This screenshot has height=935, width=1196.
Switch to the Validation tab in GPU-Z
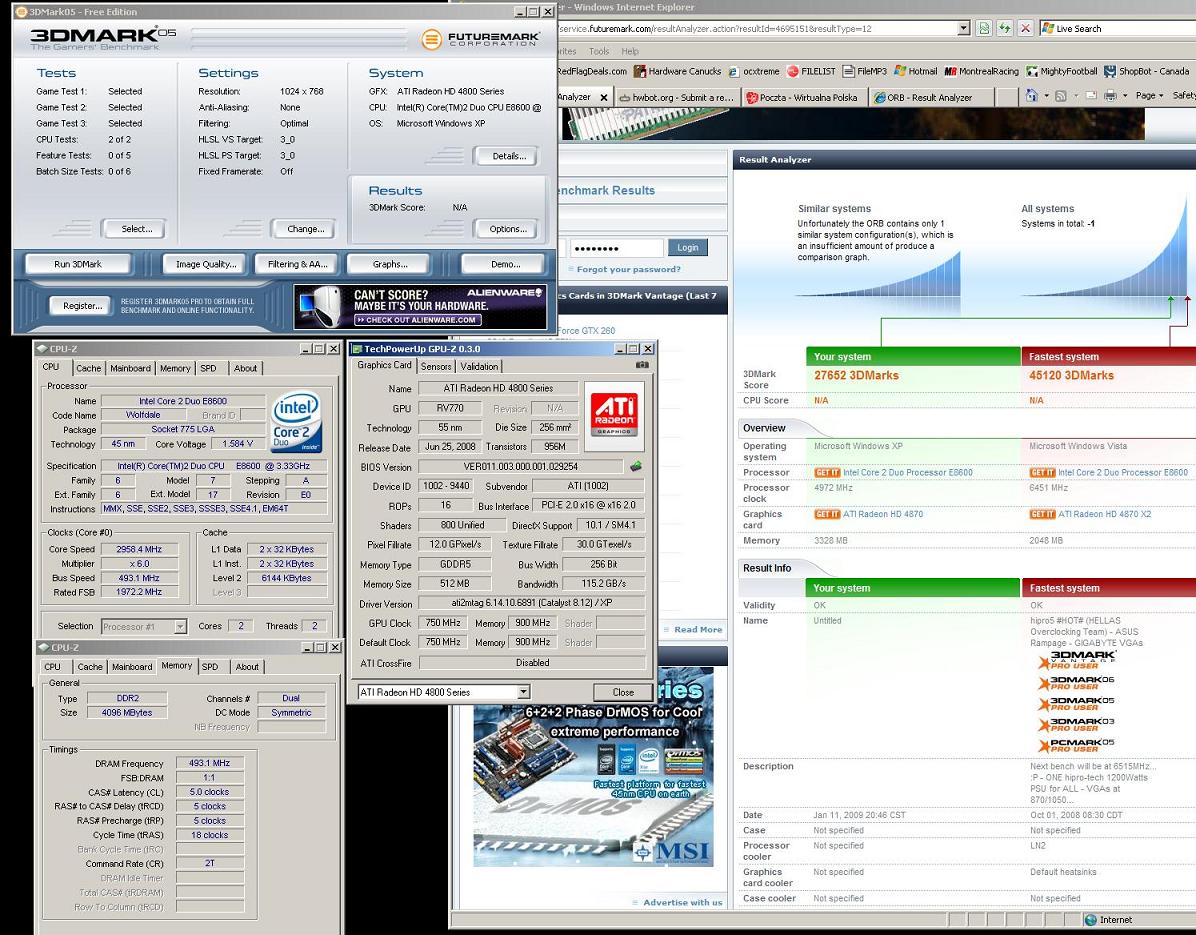[479, 367]
